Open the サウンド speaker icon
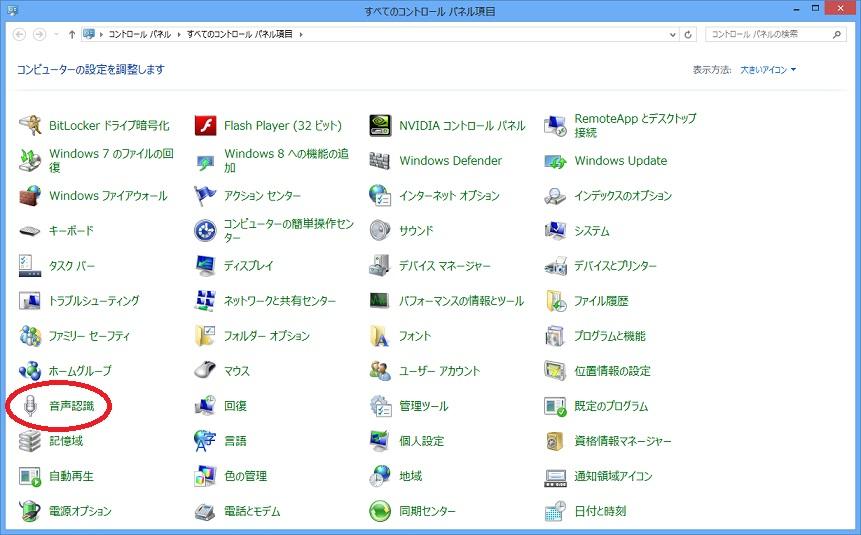 380,231
